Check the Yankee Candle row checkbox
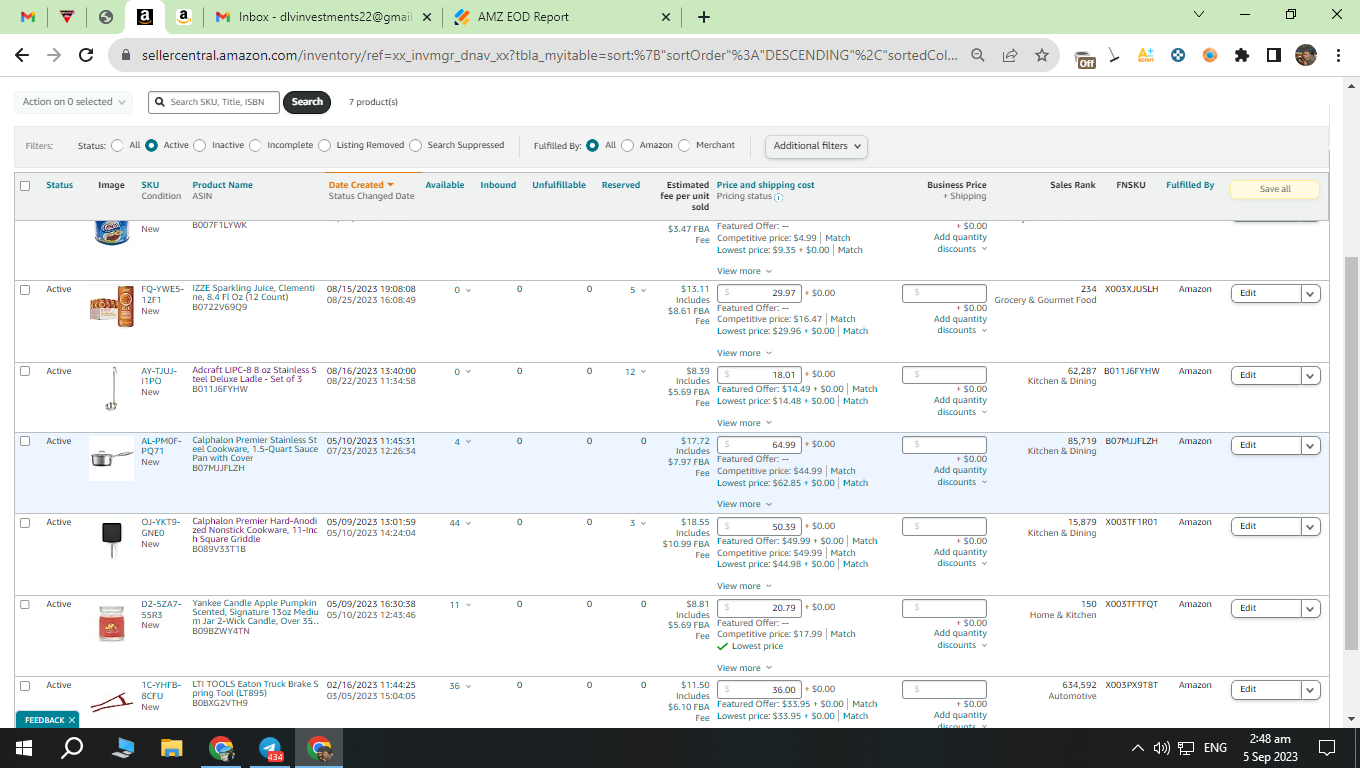Viewport: 1360px width, 768px height. click(x=25, y=604)
